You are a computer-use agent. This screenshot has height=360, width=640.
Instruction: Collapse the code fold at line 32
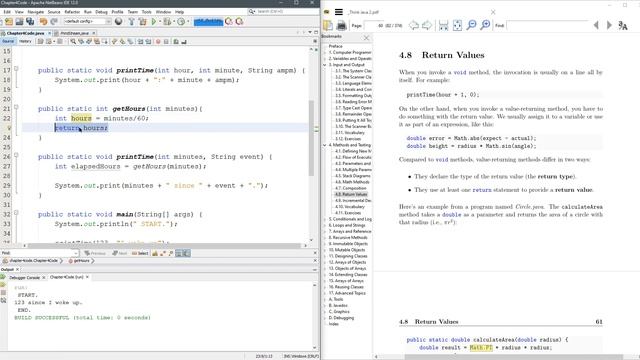click(x=16, y=213)
